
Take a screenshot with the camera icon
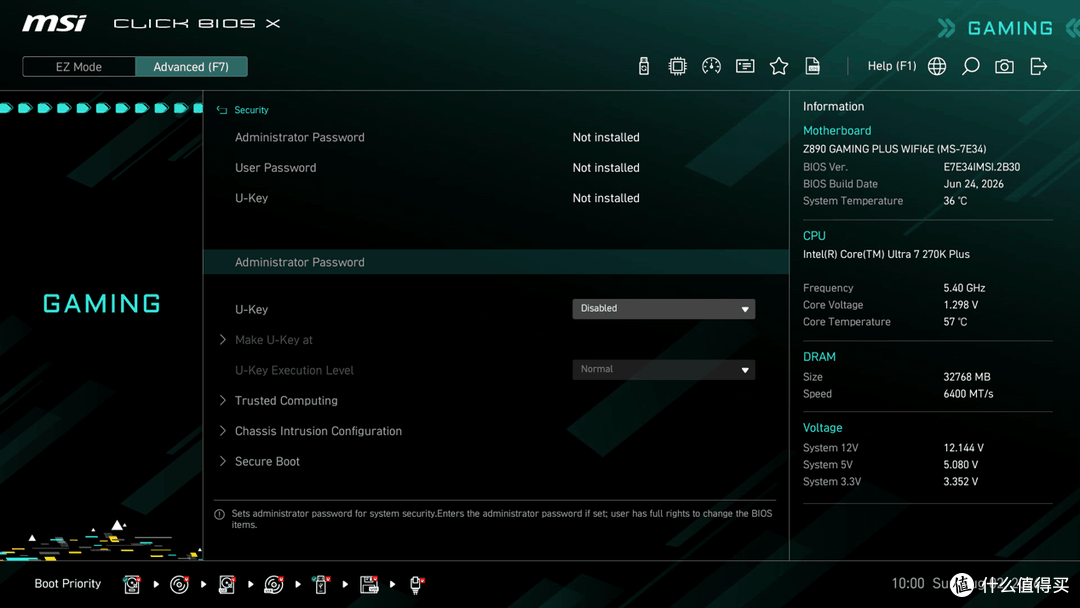[x=1004, y=66]
